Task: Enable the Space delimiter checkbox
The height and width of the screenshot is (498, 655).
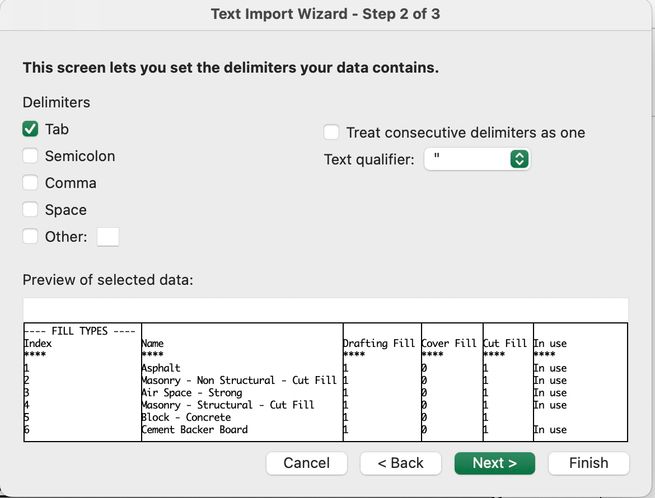Action: [30, 210]
